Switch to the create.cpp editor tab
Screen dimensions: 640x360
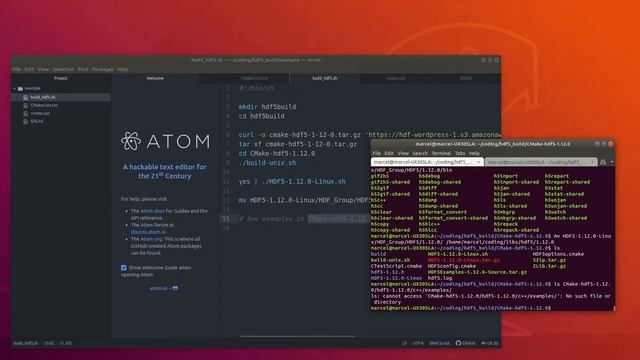396,78
